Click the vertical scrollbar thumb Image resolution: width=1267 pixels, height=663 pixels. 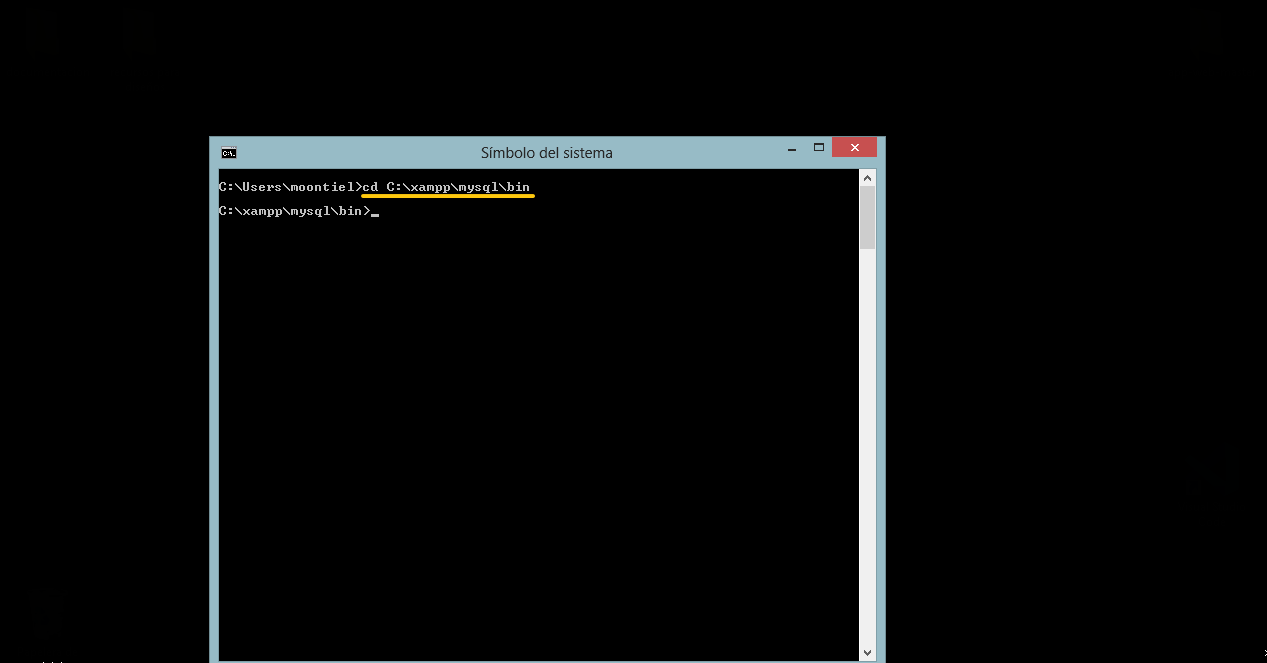click(x=867, y=217)
